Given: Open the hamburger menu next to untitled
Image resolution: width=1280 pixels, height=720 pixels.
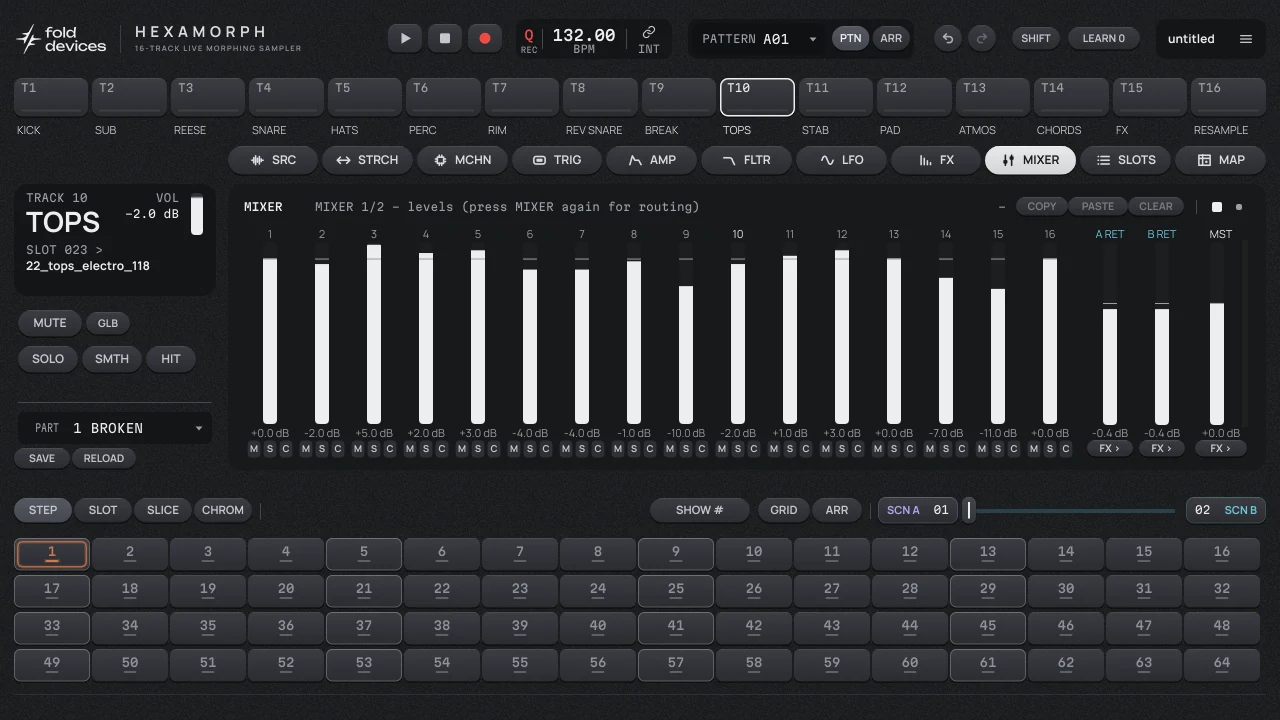Looking at the screenshot, I should pos(1246,39).
